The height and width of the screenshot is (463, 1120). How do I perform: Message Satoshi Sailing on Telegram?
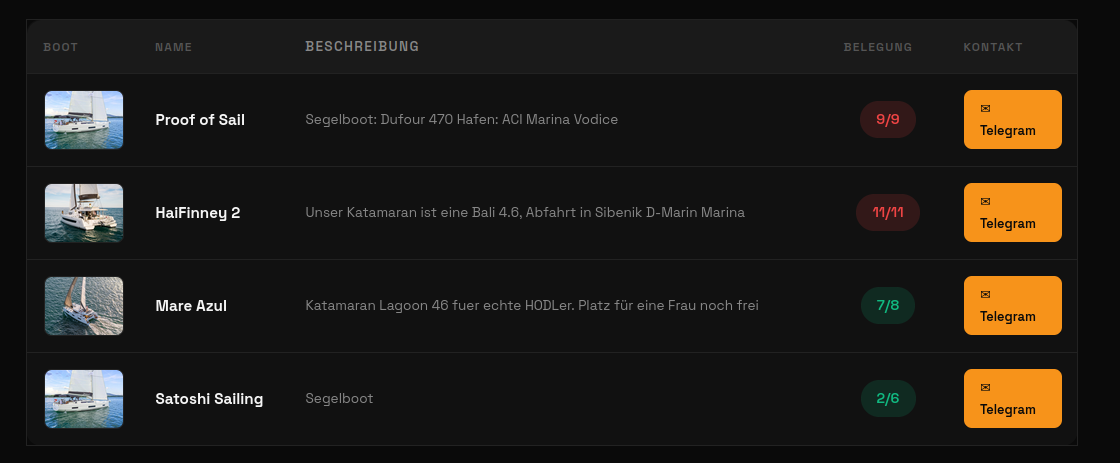pyautogui.click(x=1012, y=399)
